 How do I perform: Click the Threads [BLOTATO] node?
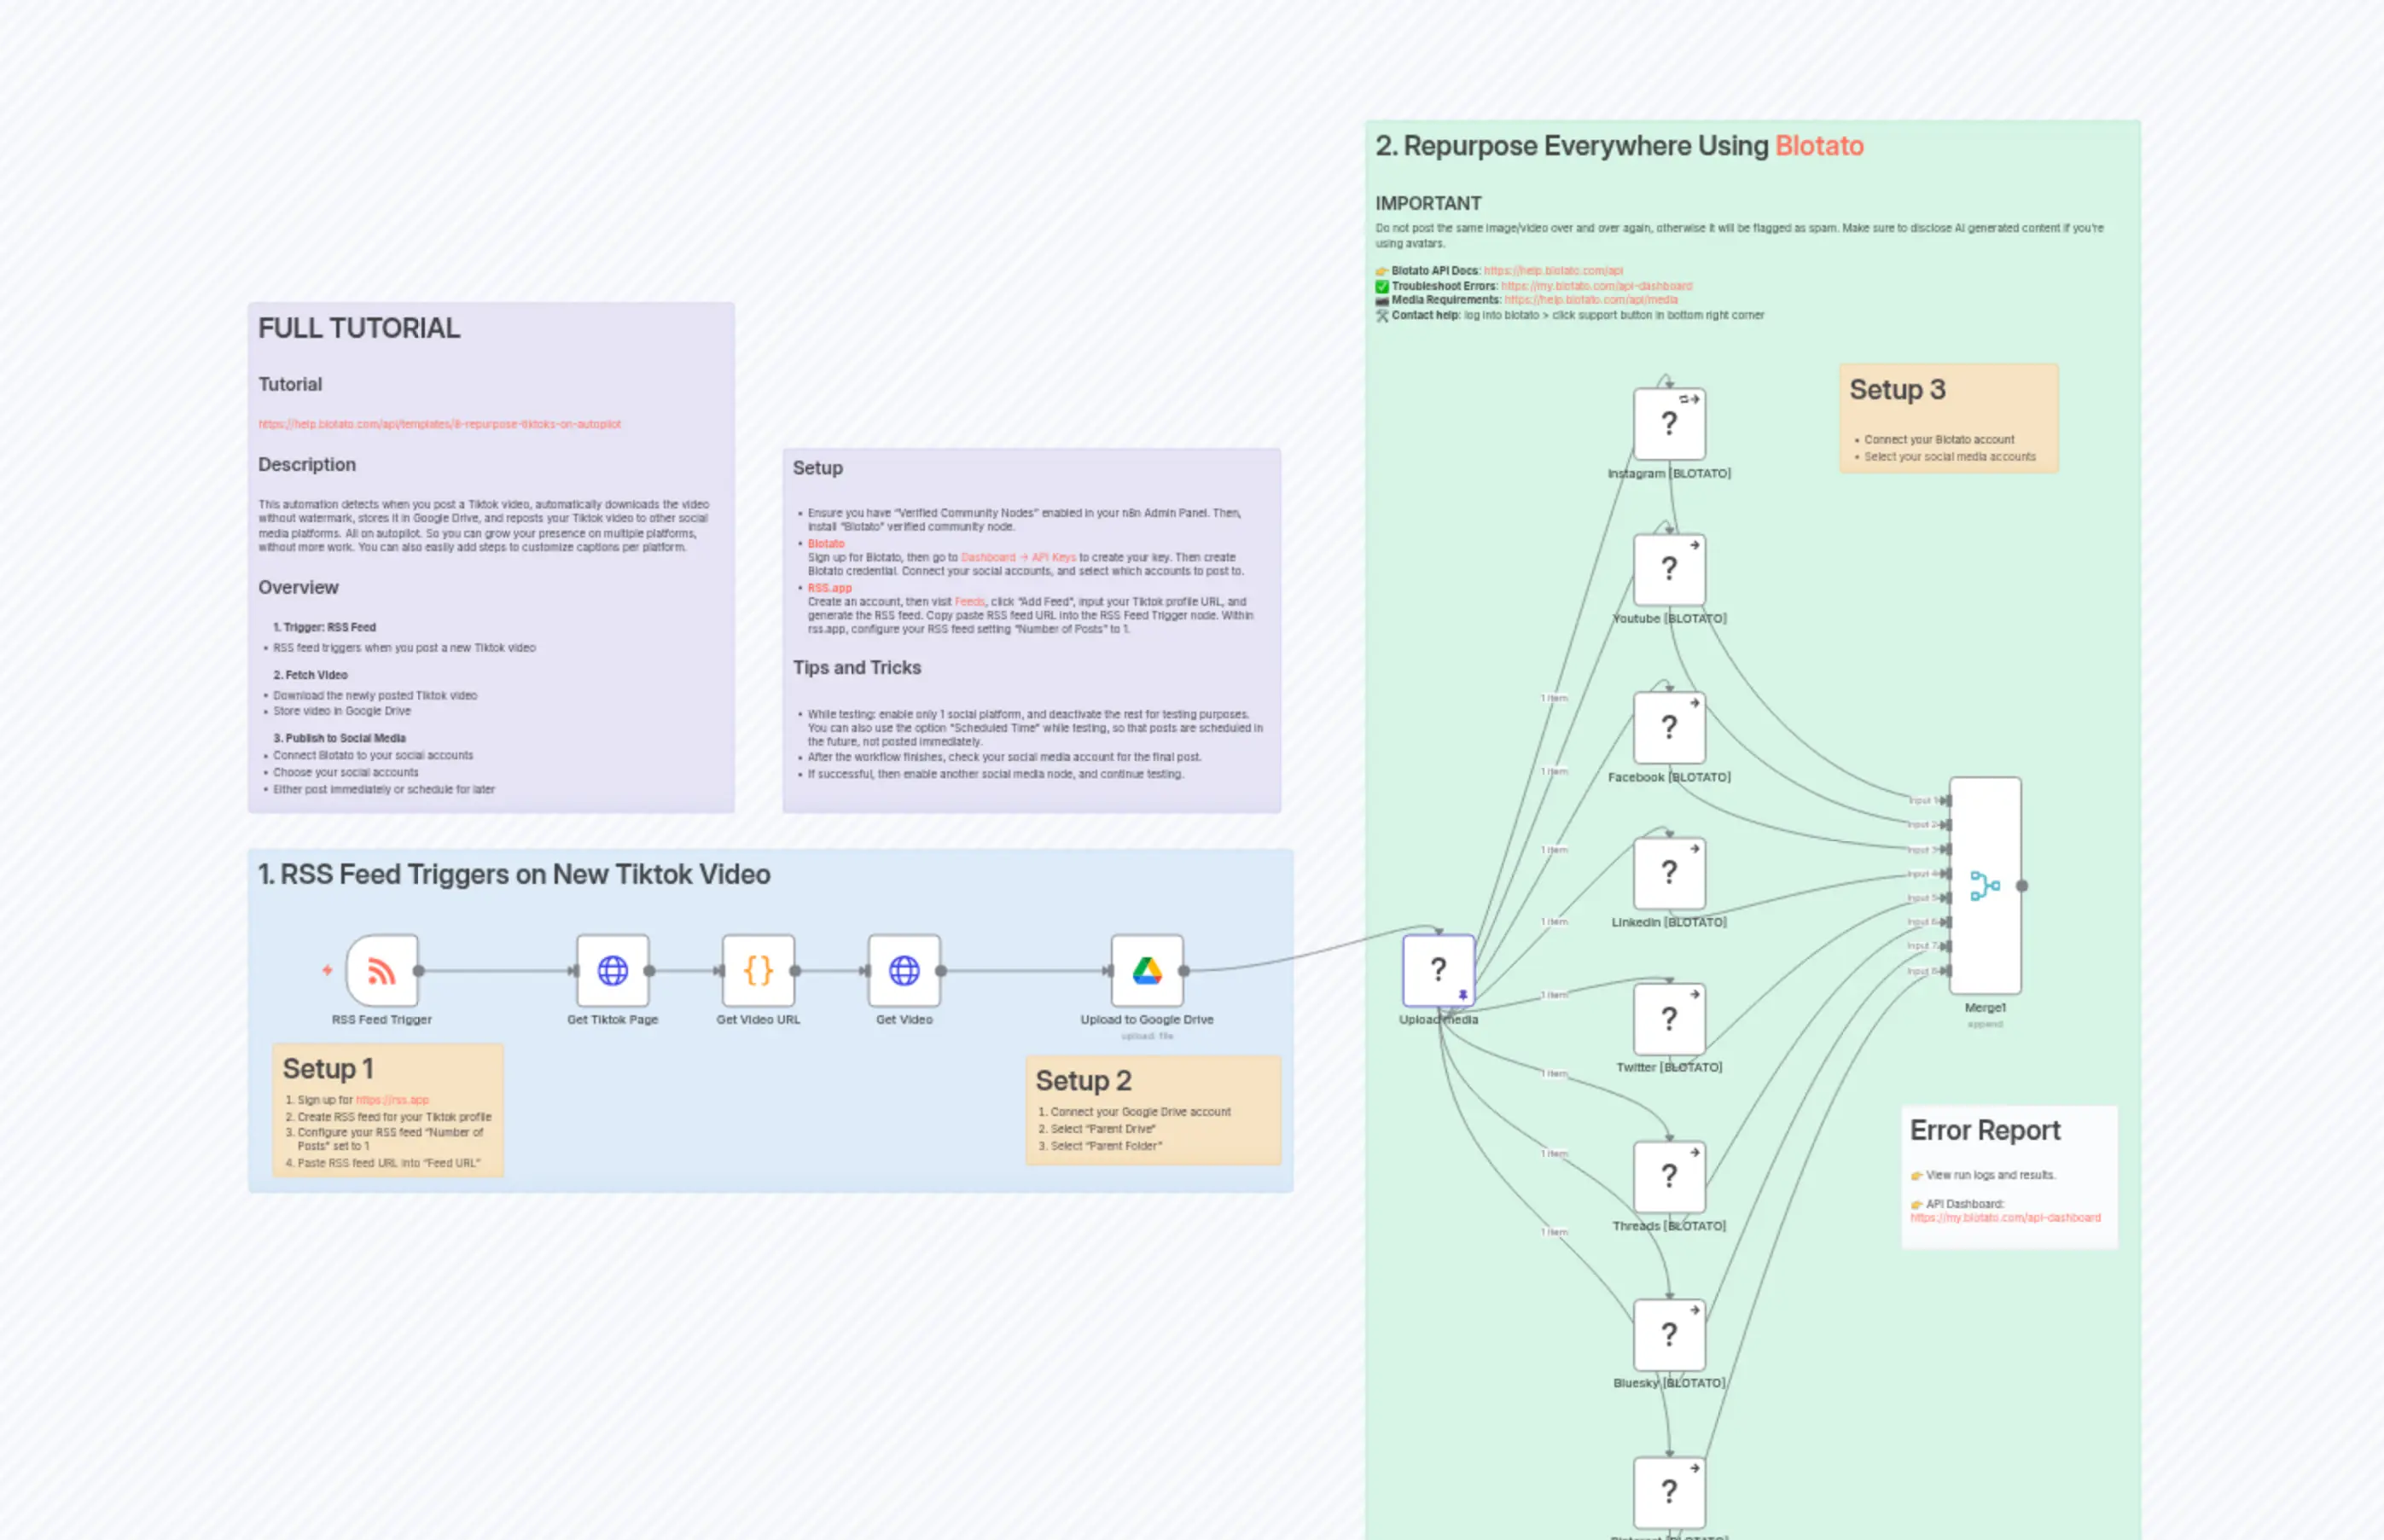coord(1669,1176)
